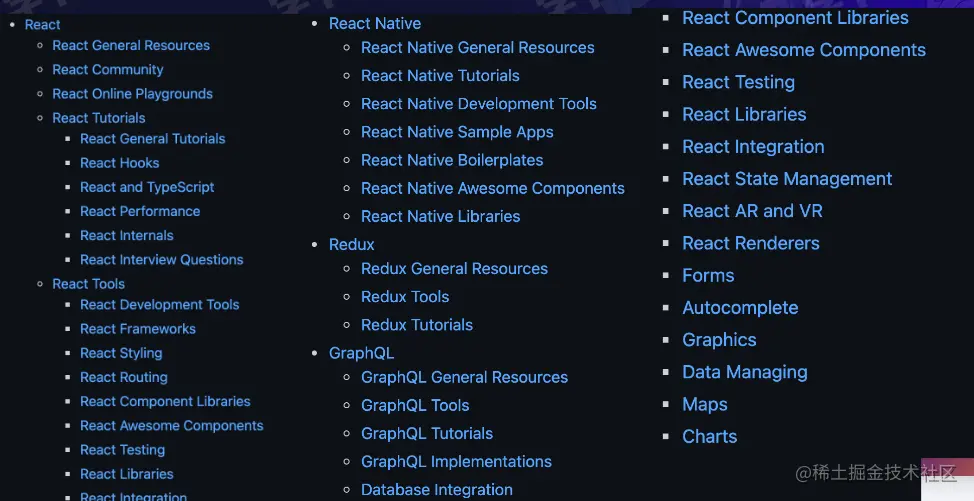The width and height of the screenshot is (974, 501).
Task: Select React and TypeScript
Action: [147, 187]
